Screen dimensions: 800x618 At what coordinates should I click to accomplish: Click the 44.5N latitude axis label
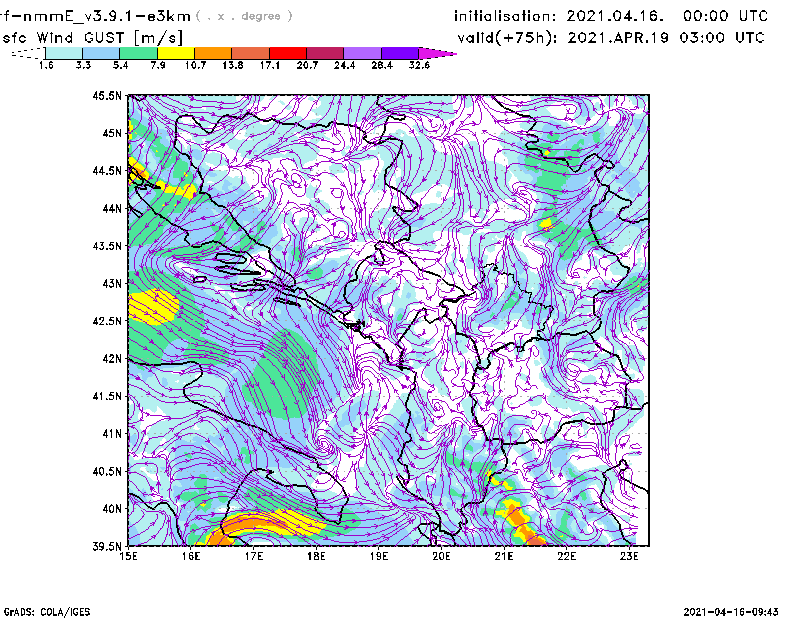[x=107, y=170]
